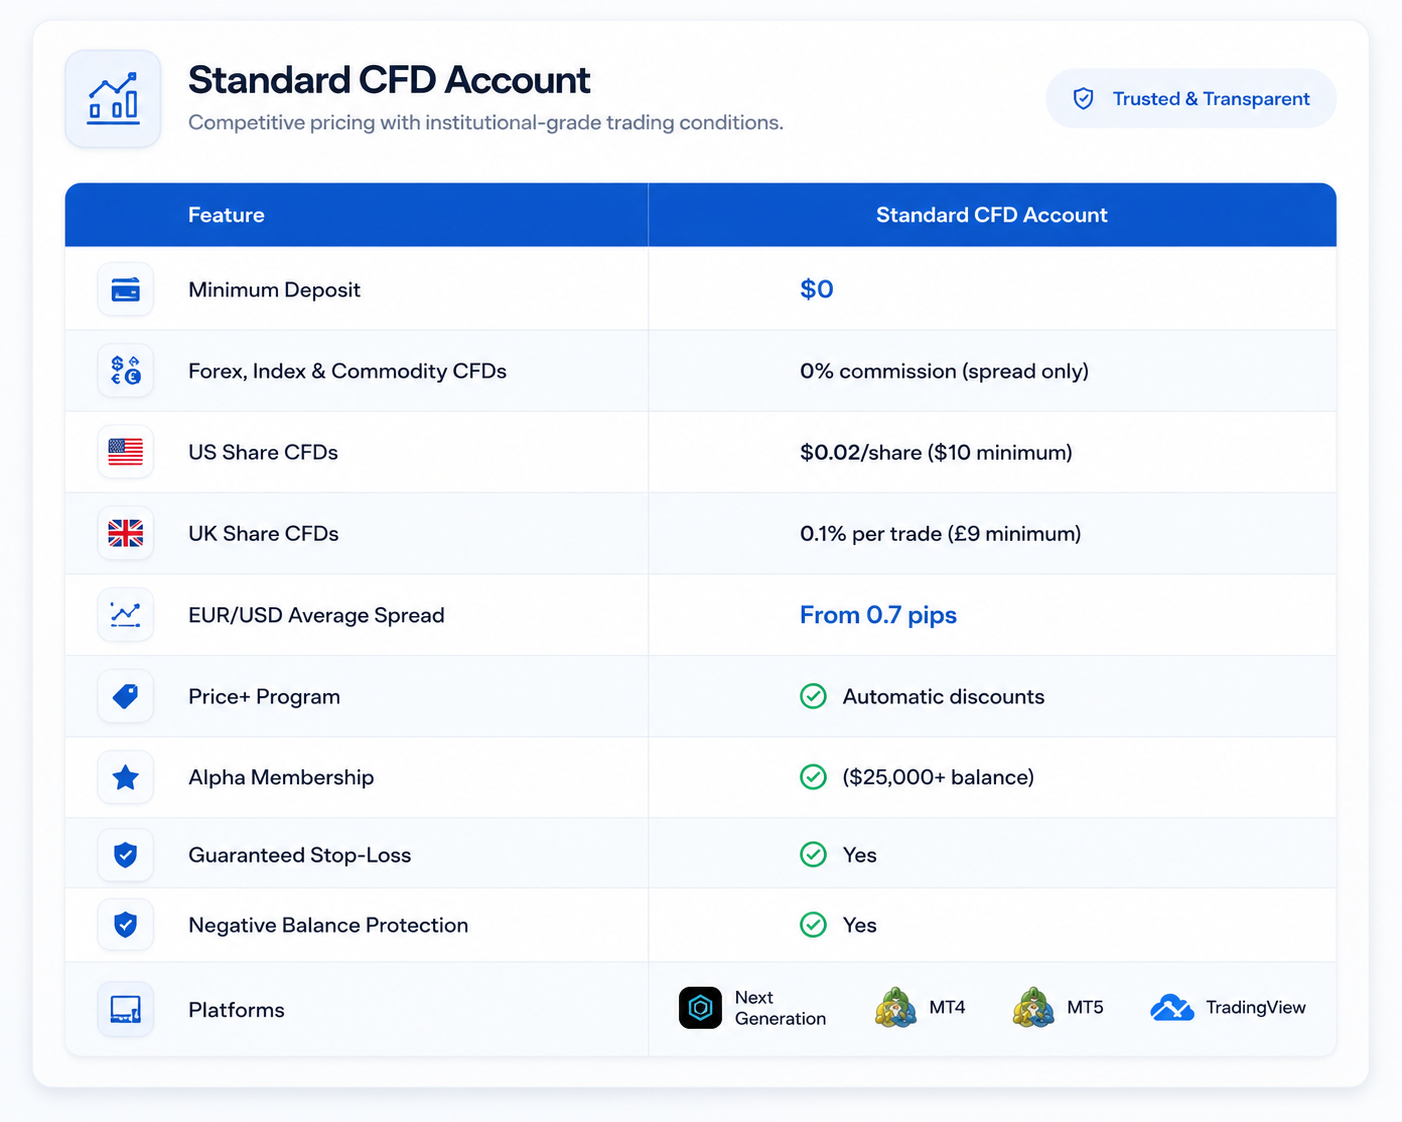Image resolution: width=1402 pixels, height=1122 pixels.
Task: Click the Guaranteed Stop-Loss shield icon
Action: click(x=126, y=855)
